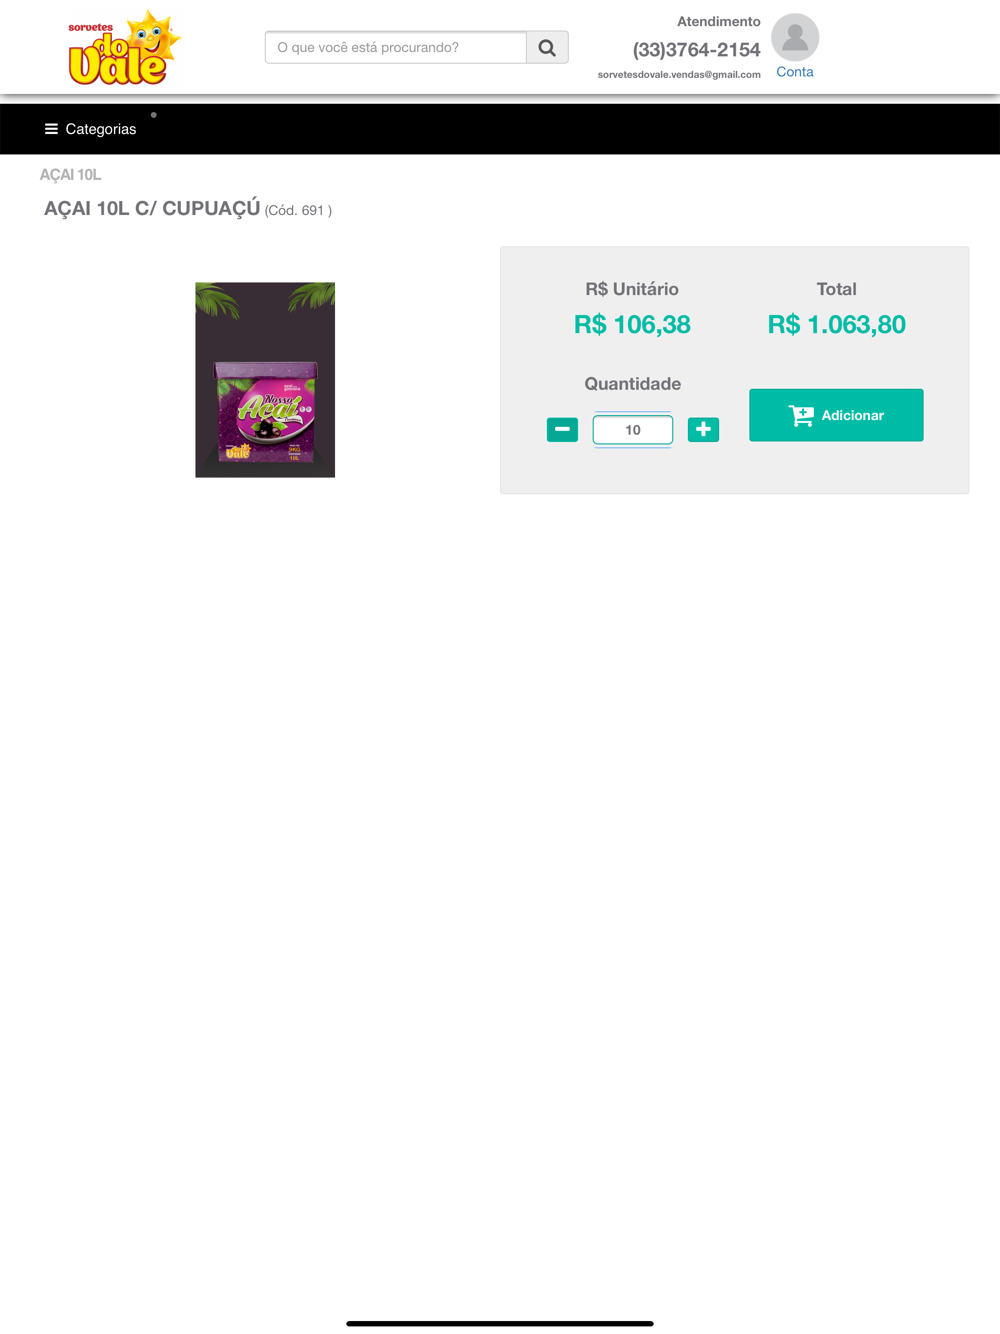View the açaí product image
The width and height of the screenshot is (1000, 1334).
(x=265, y=380)
